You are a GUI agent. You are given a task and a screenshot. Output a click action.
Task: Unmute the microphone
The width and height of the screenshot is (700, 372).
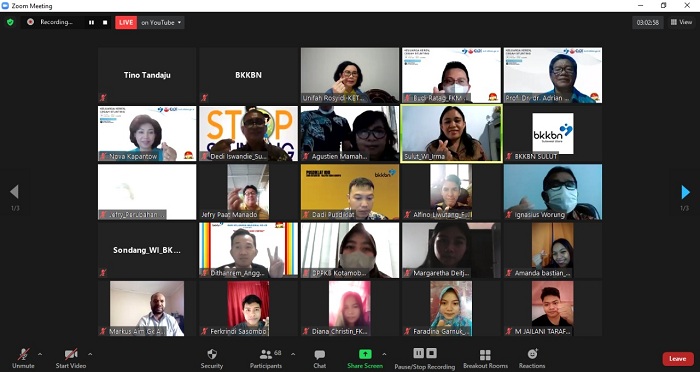[23, 359]
